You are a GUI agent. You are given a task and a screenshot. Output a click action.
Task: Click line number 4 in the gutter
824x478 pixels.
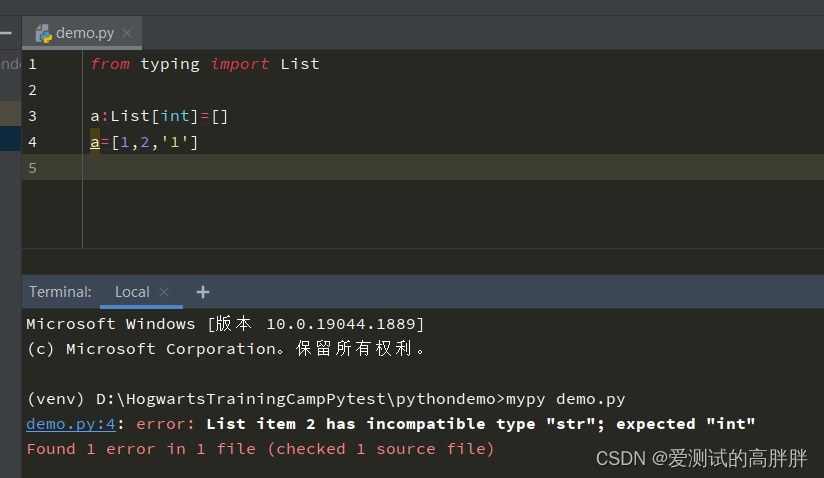pos(33,142)
